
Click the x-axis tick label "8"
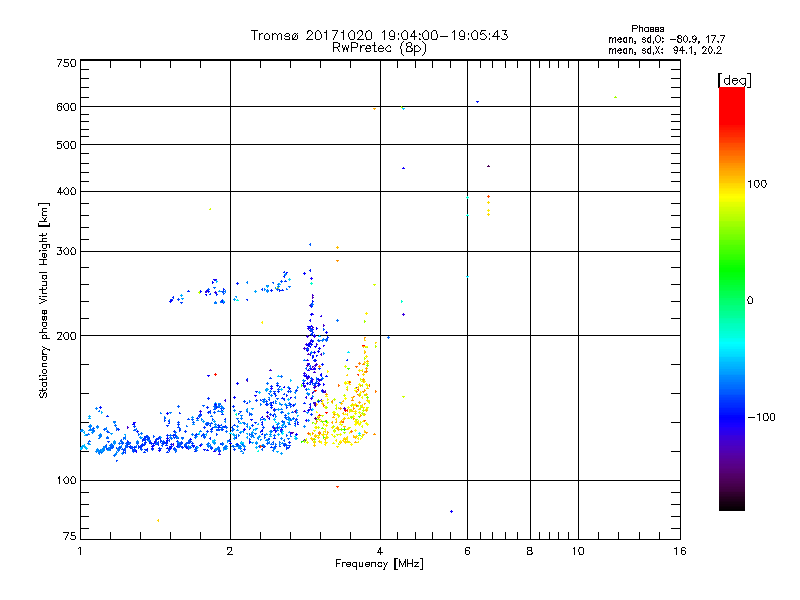(530, 551)
